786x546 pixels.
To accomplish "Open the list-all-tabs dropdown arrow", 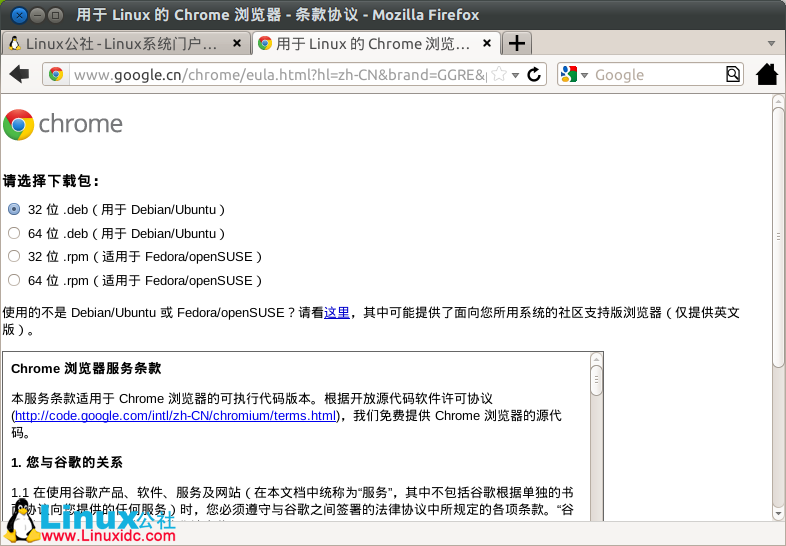I will click(x=771, y=44).
